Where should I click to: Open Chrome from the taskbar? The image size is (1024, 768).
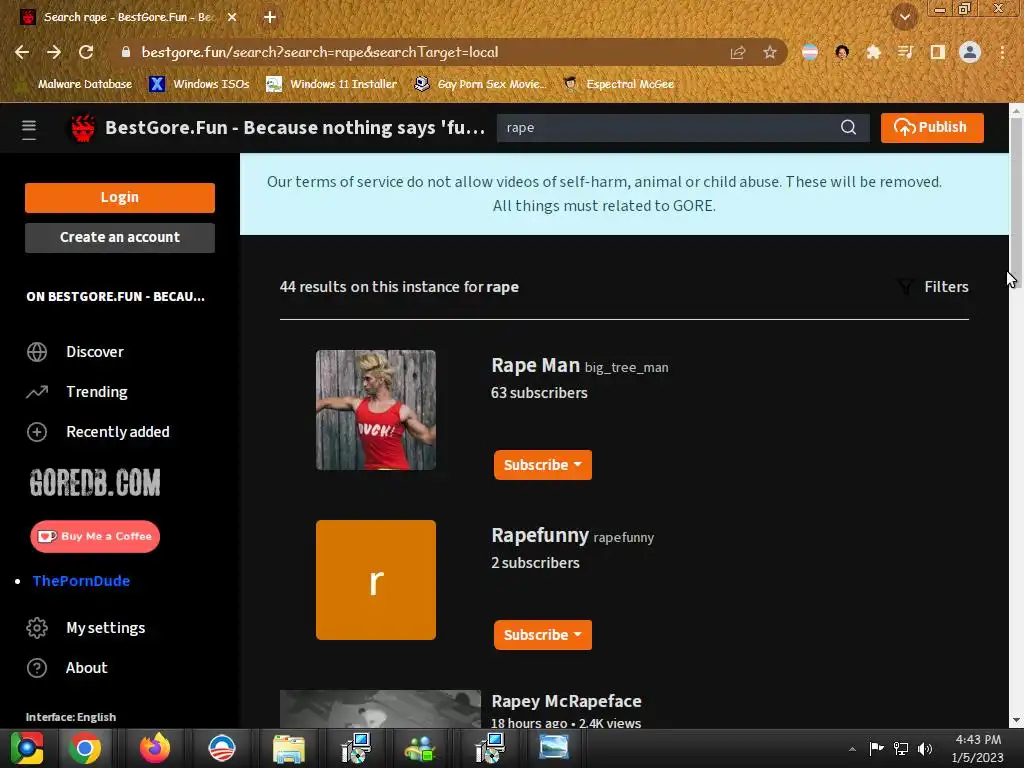[85, 748]
